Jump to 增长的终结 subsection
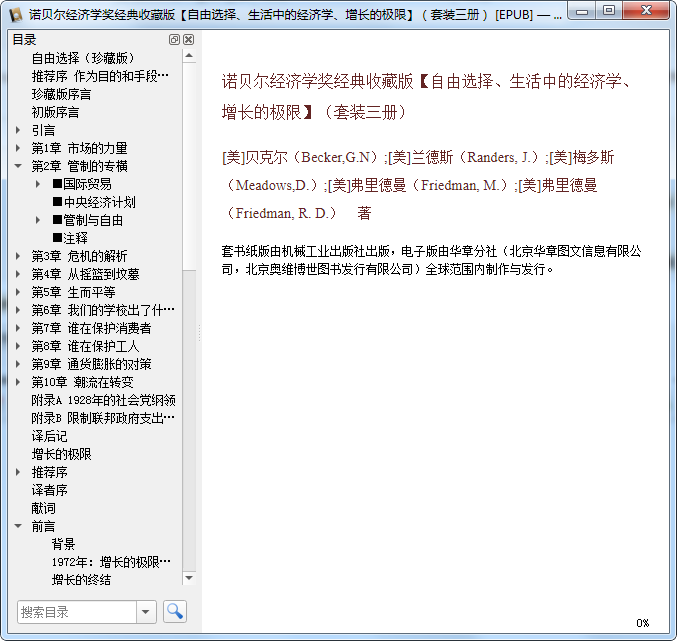 click(81, 580)
